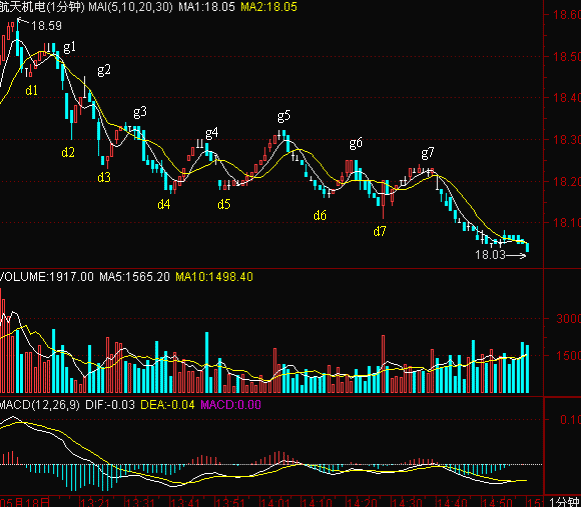
Task: Select the 18.59 high price marker
Action: [x=46, y=26]
